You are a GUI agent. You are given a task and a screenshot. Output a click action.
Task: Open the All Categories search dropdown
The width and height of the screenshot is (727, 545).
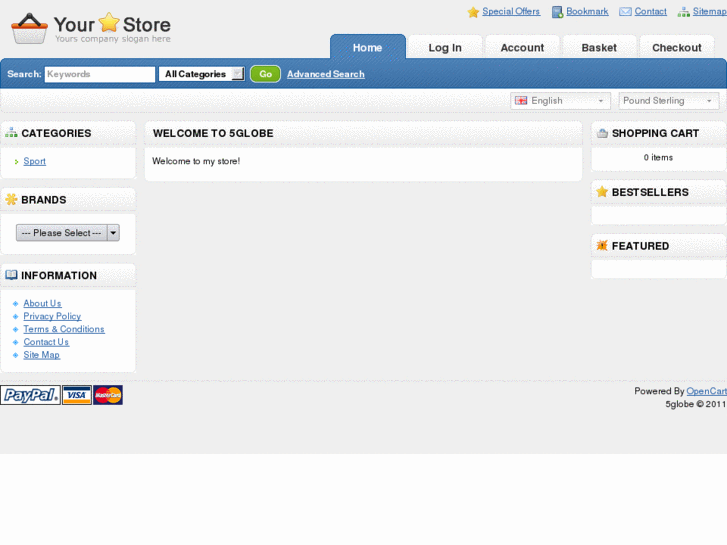[202, 74]
